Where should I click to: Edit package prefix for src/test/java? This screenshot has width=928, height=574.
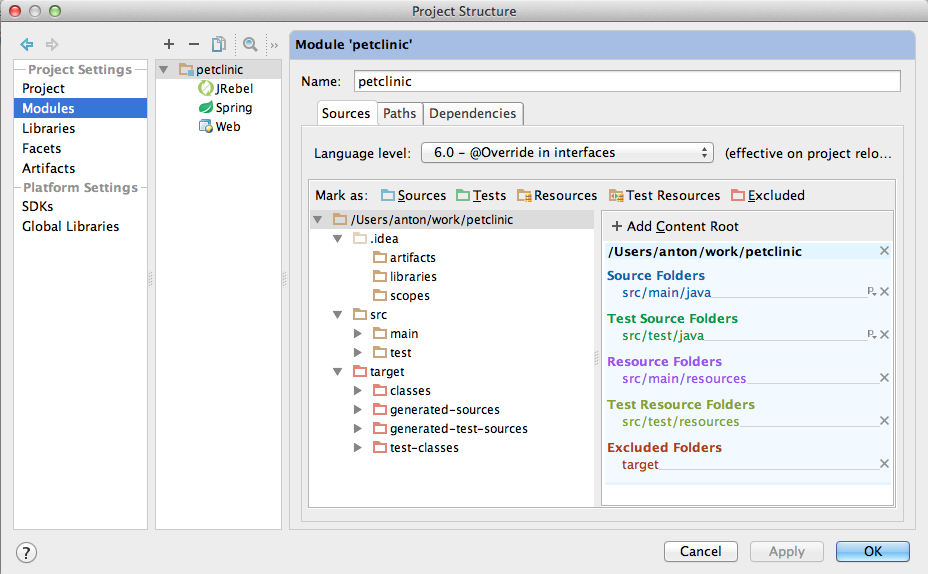(x=872, y=334)
